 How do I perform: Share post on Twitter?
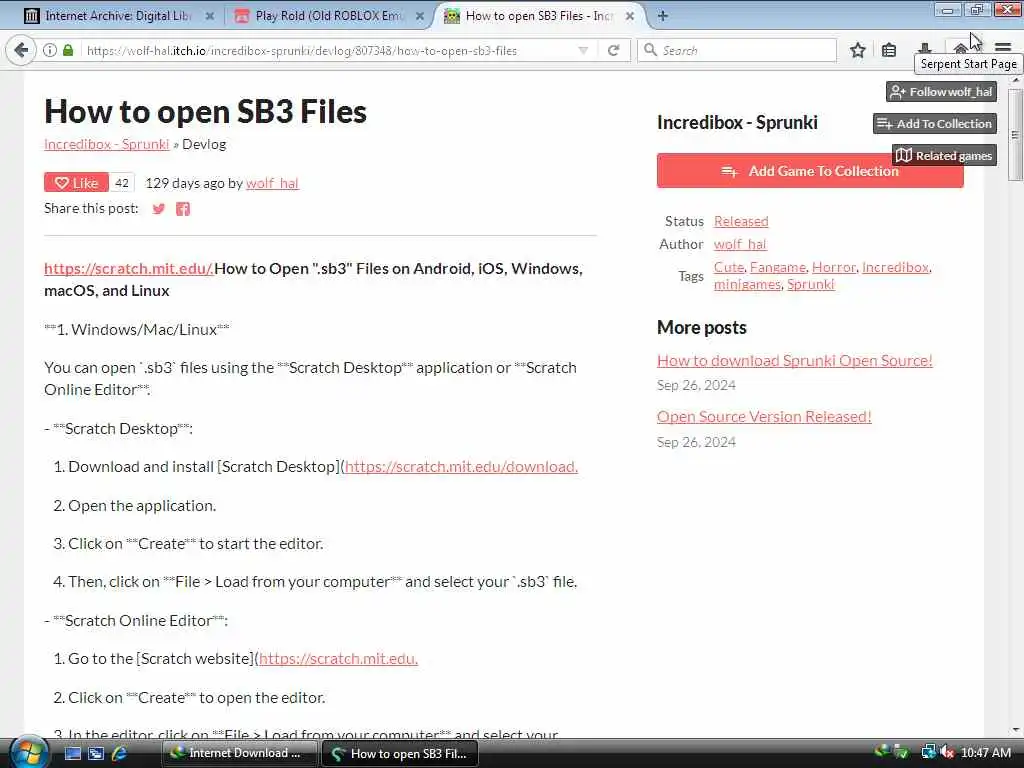[x=158, y=209]
